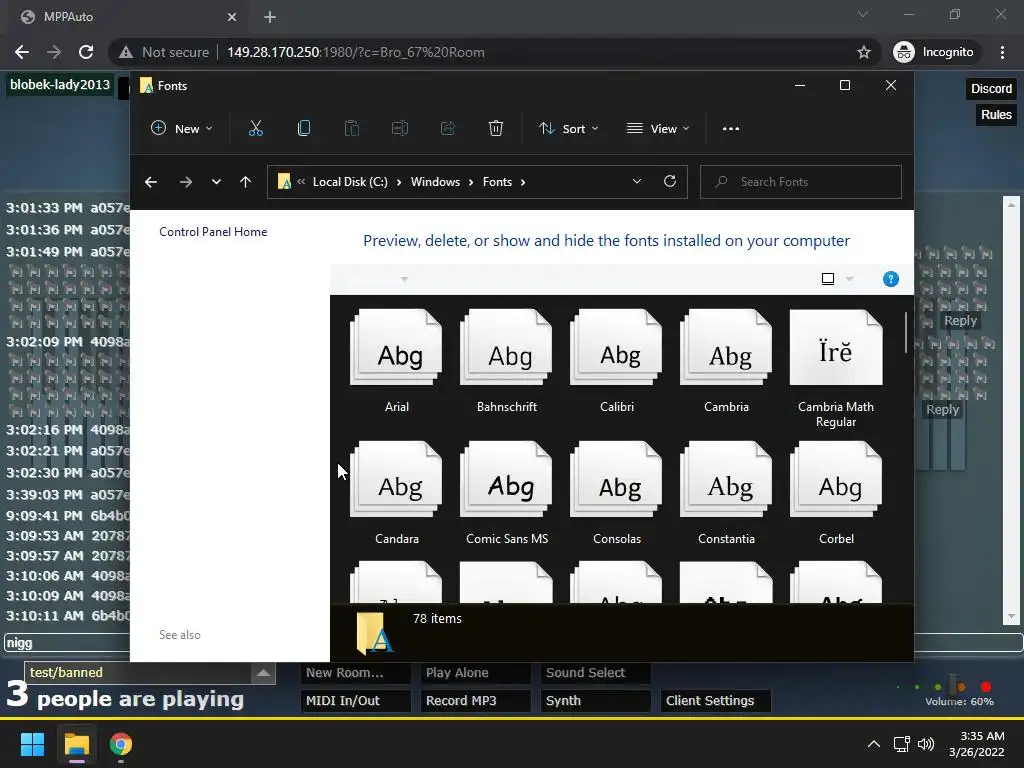Click the network tray icon
The image size is (1024, 768).
coord(902,744)
